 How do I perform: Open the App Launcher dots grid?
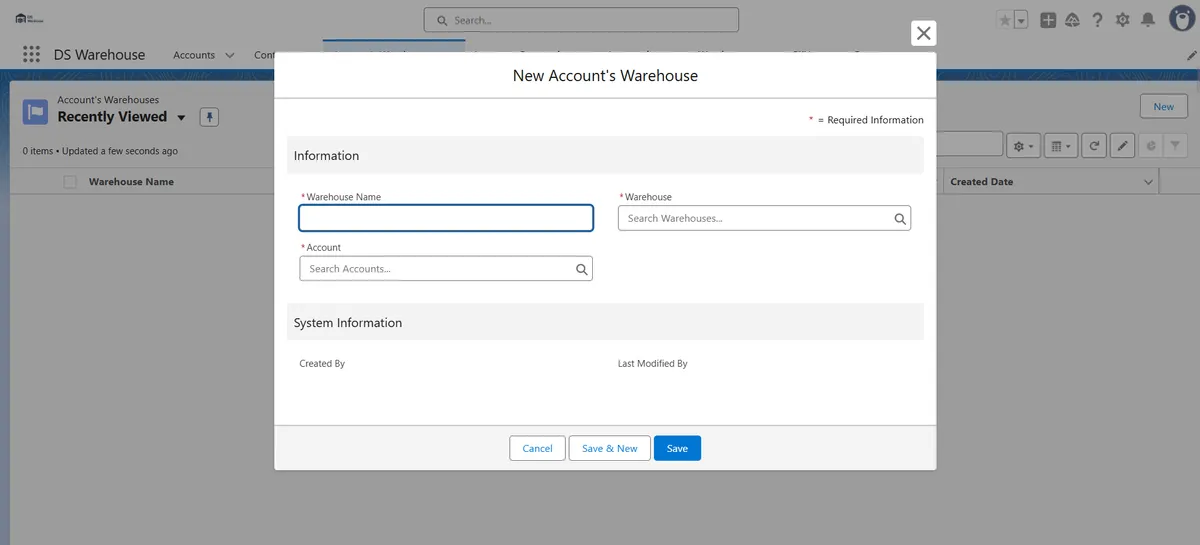click(31, 55)
